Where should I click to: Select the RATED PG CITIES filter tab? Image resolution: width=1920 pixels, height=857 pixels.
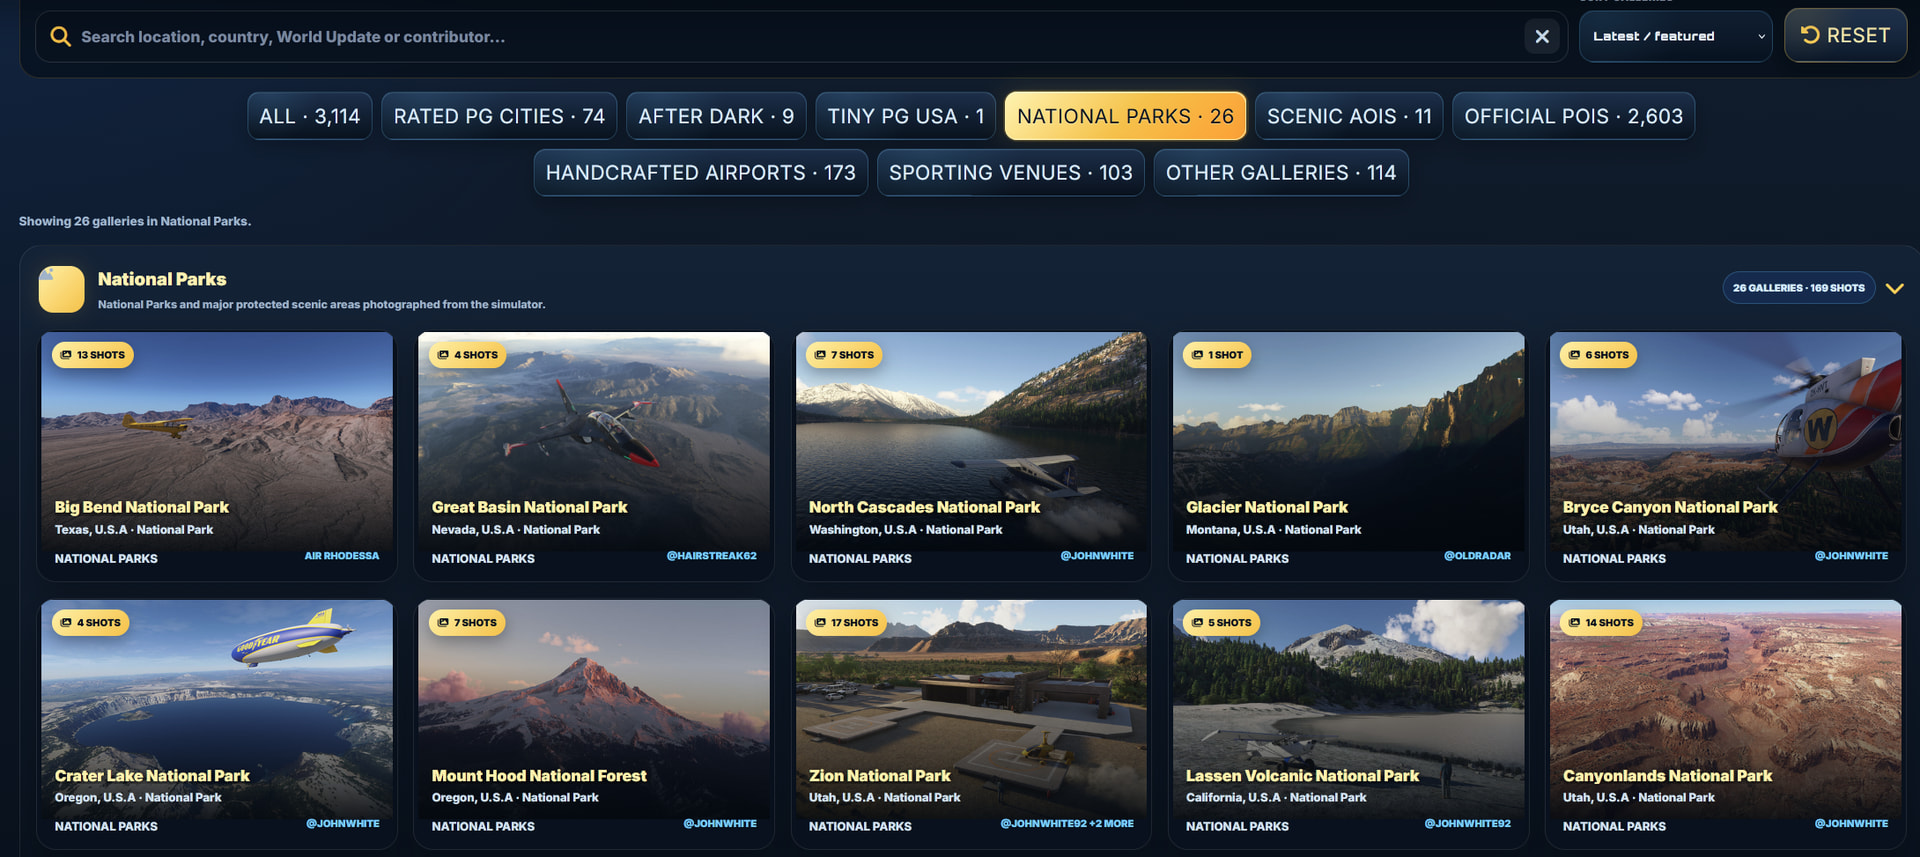click(x=499, y=116)
